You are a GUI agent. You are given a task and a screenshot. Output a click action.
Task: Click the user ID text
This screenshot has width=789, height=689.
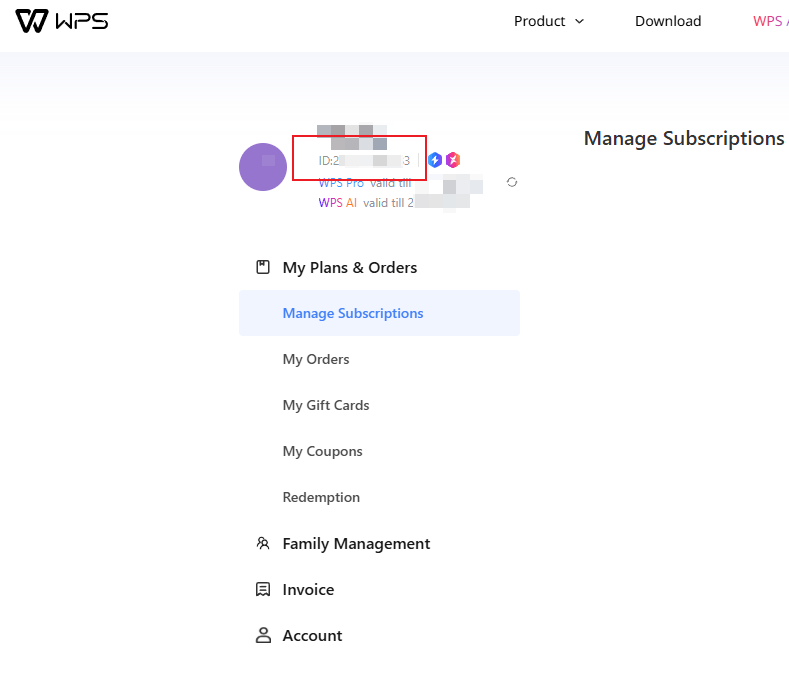tap(364, 161)
